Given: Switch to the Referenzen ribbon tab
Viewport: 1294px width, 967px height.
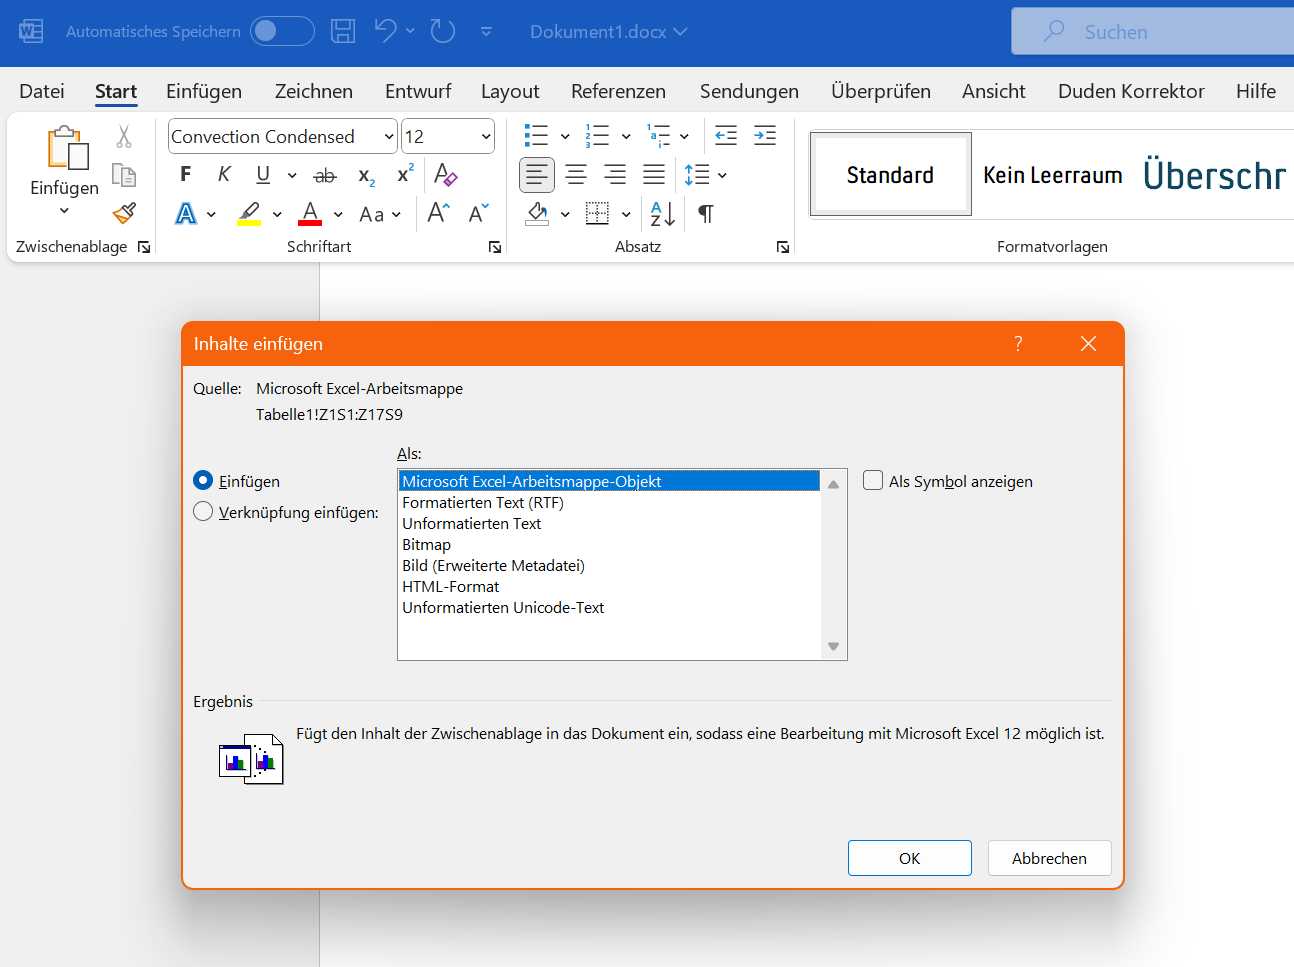Looking at the screenshot, I should pos(618,91).
